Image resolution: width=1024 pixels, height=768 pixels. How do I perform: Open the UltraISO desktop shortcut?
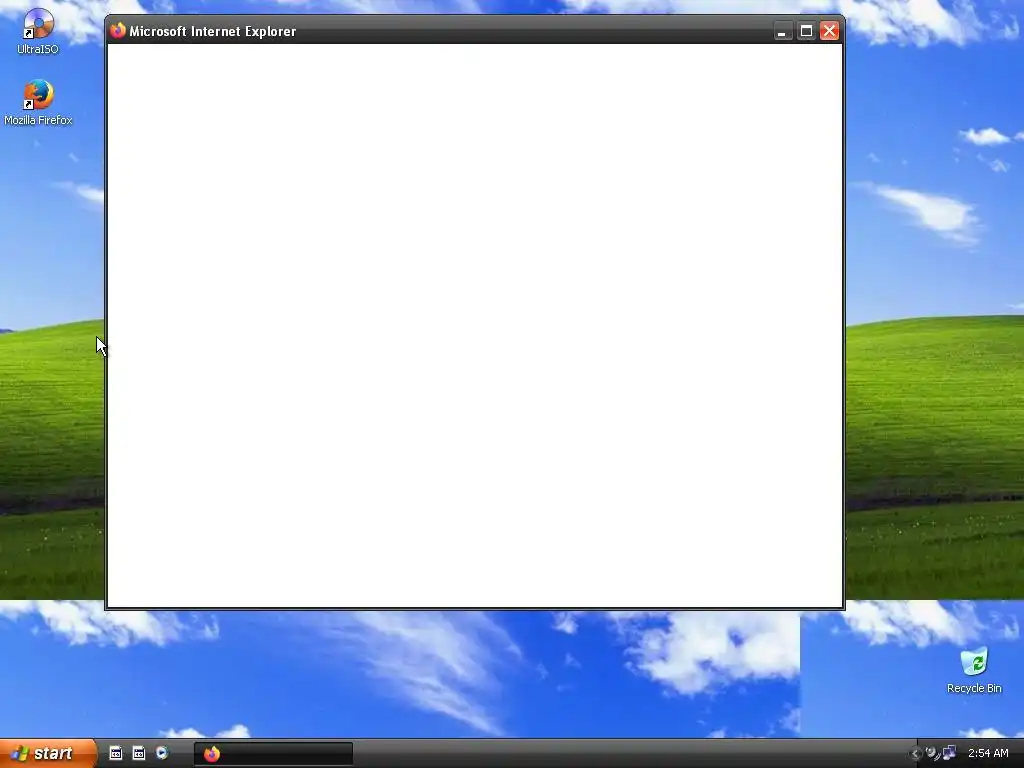pos(38,31)
